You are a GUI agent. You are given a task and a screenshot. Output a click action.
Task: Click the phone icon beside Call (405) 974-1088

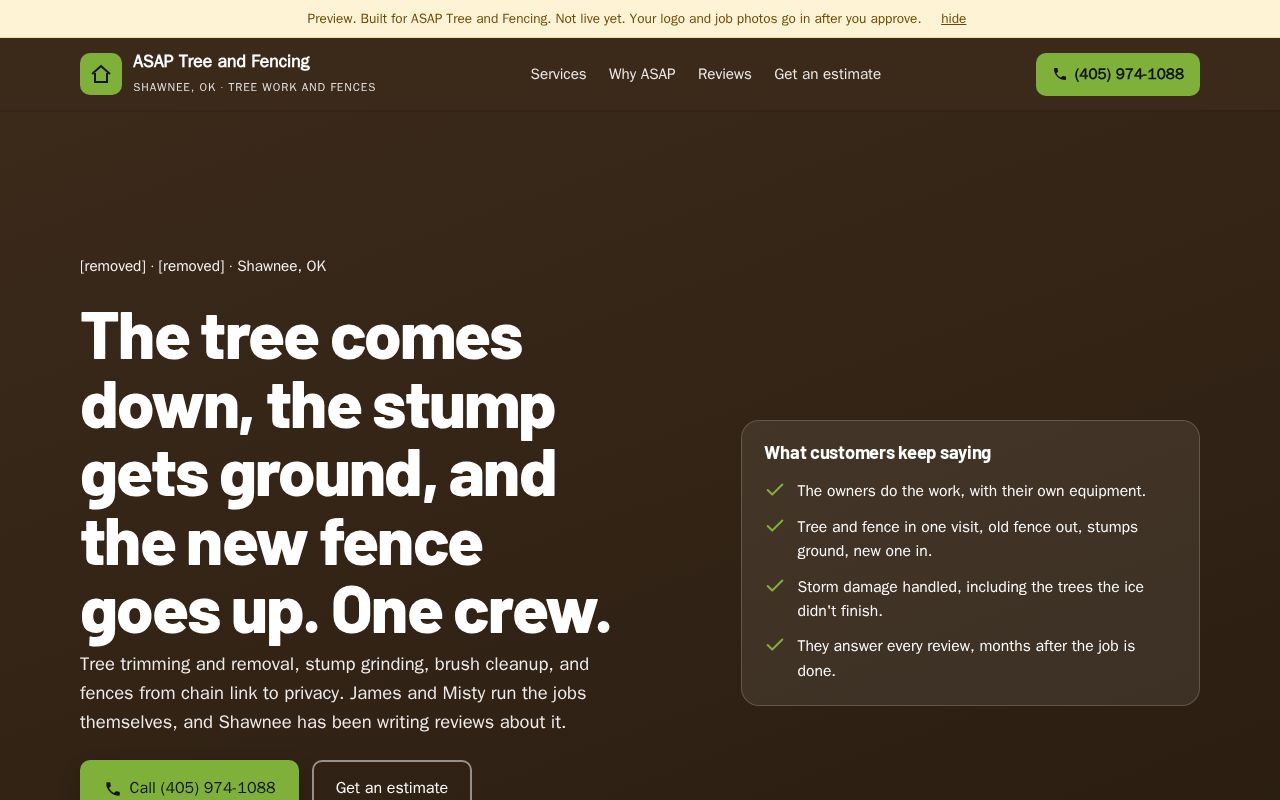point(113,788)
